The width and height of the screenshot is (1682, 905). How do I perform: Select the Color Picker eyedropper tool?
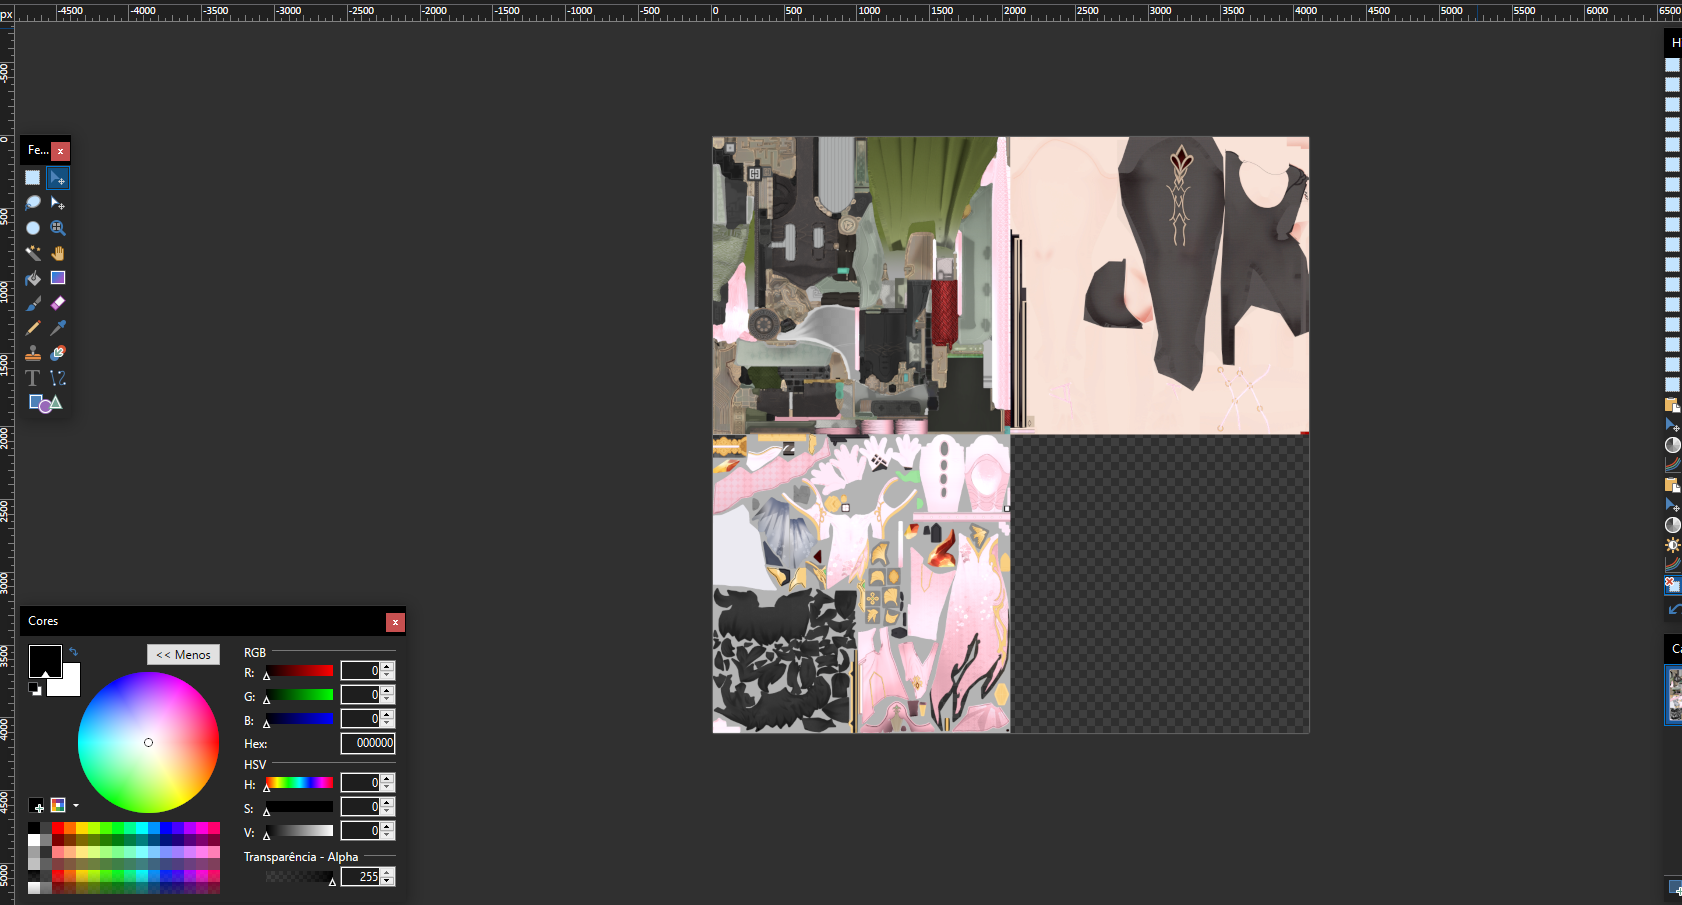click(58, 328)
